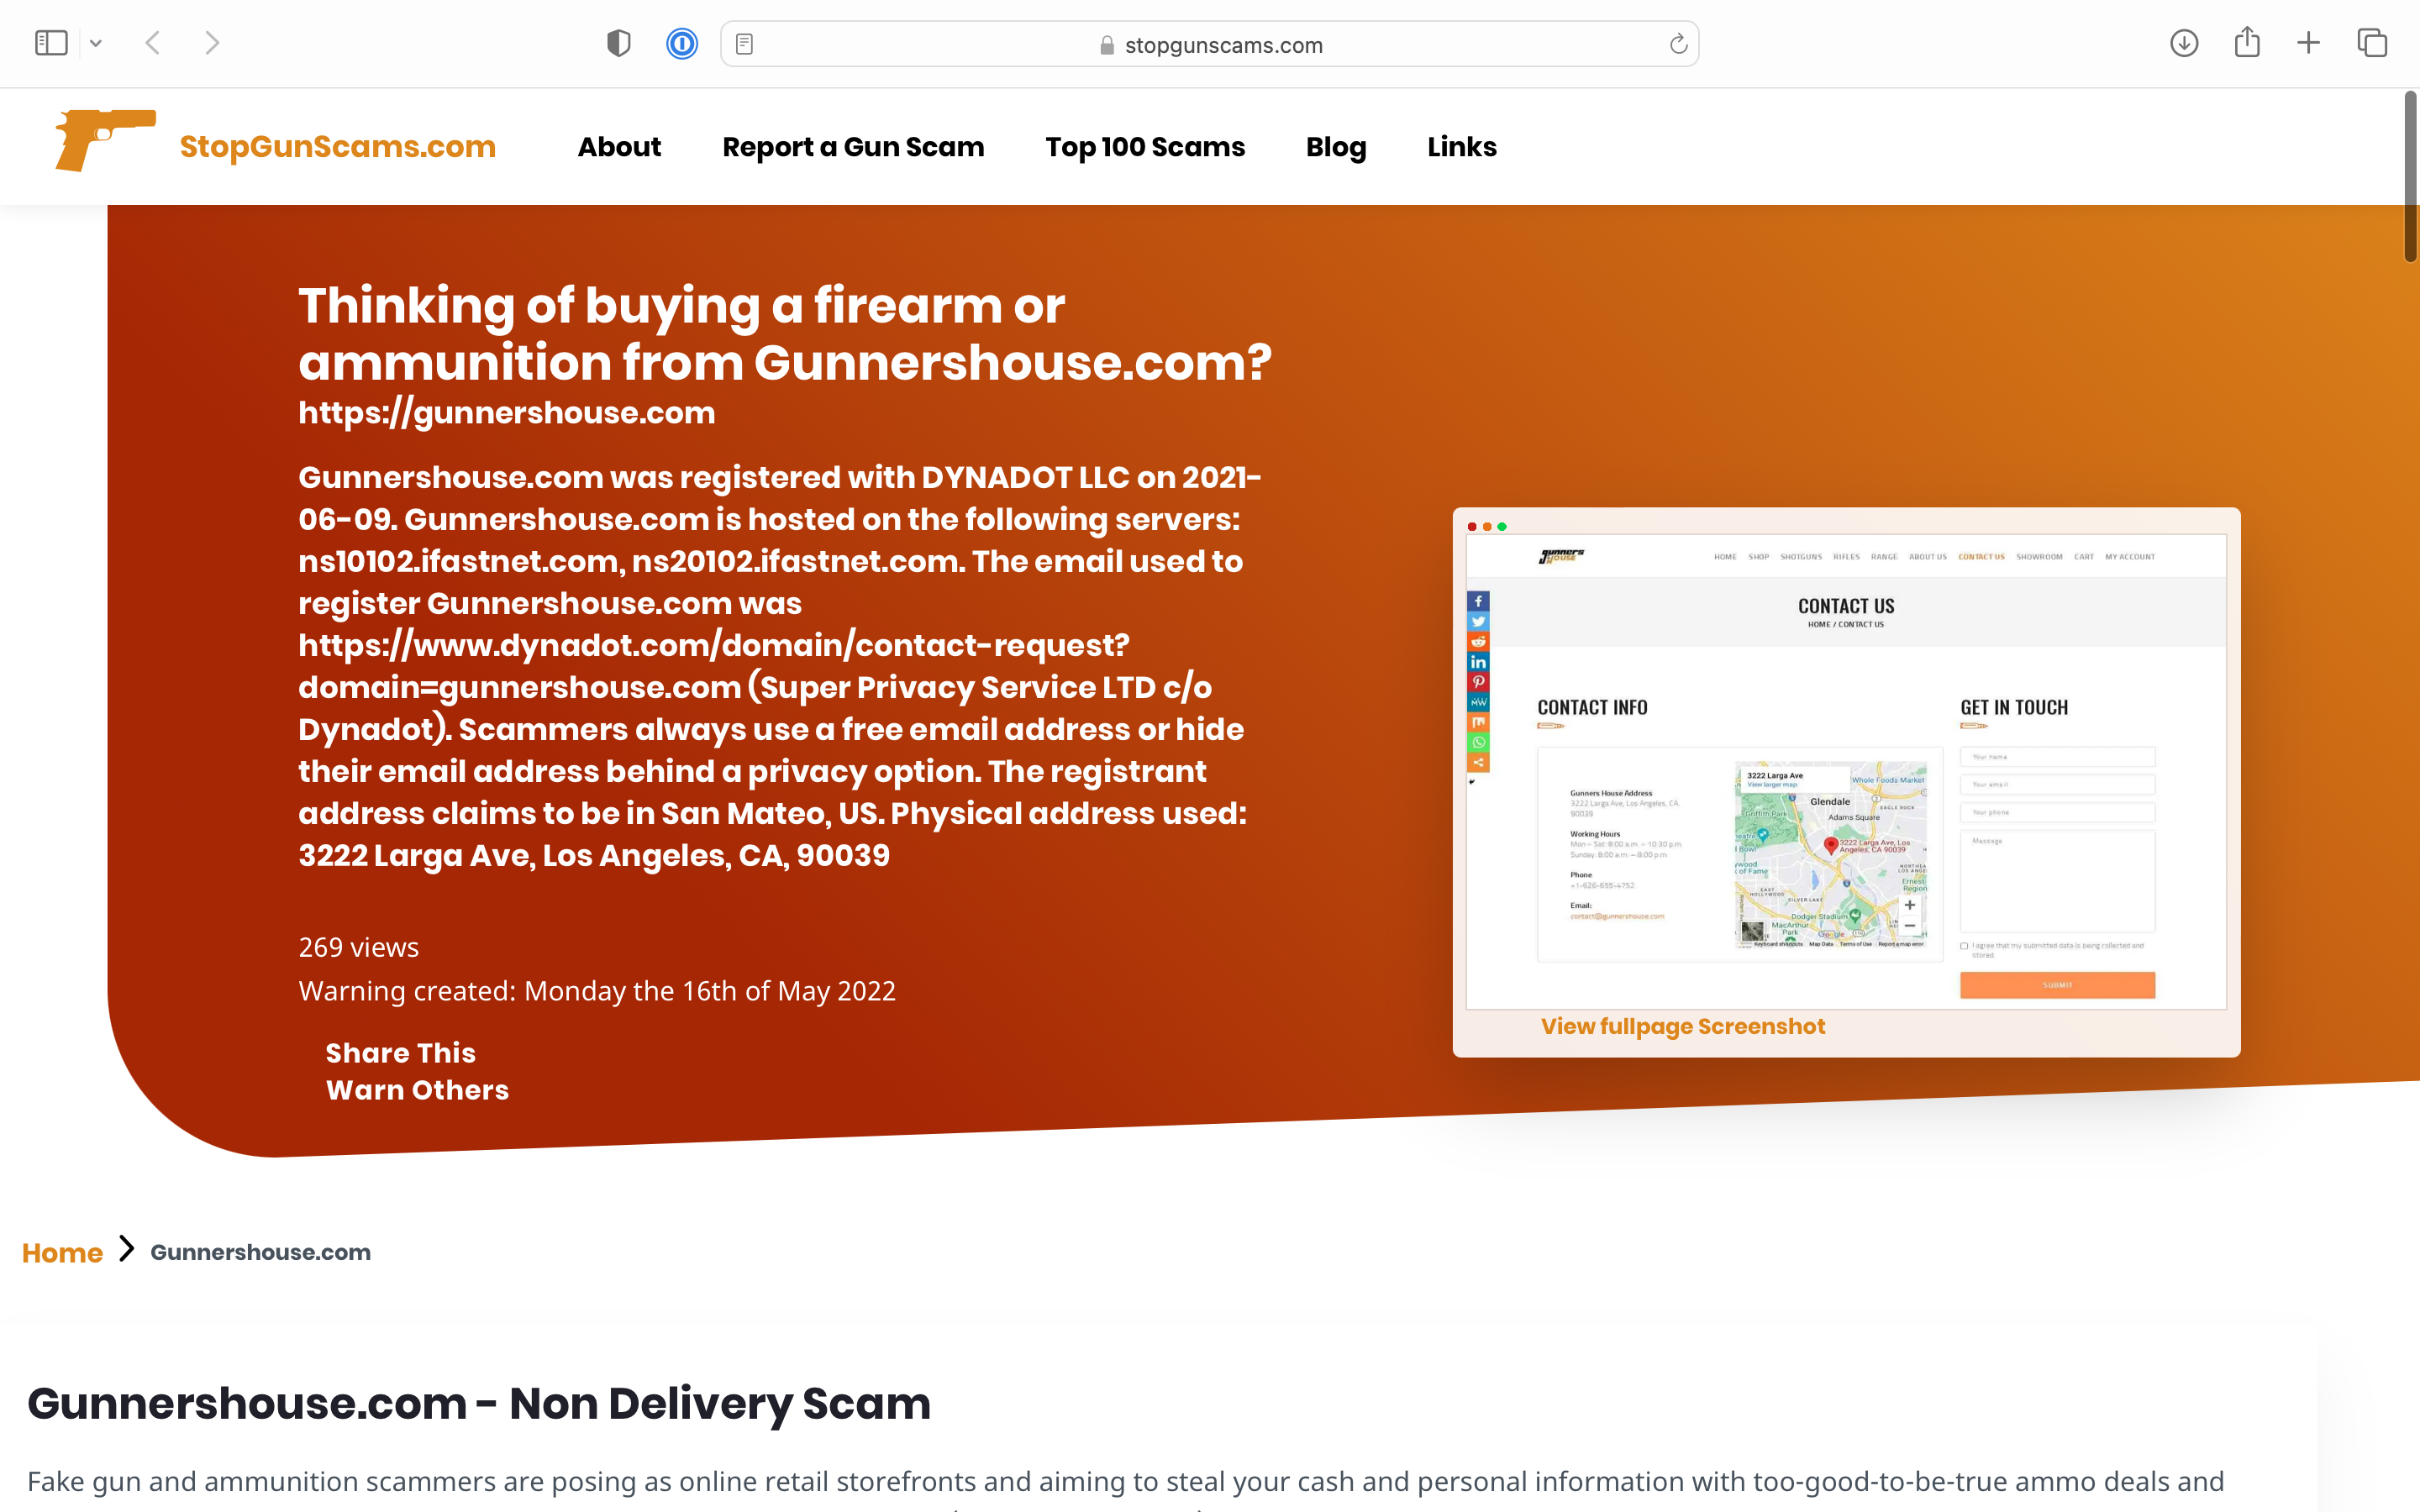The height and width of the screenshot is (1512, 2420).
Task: Open the Links menu item
Action: [1462, 147]
